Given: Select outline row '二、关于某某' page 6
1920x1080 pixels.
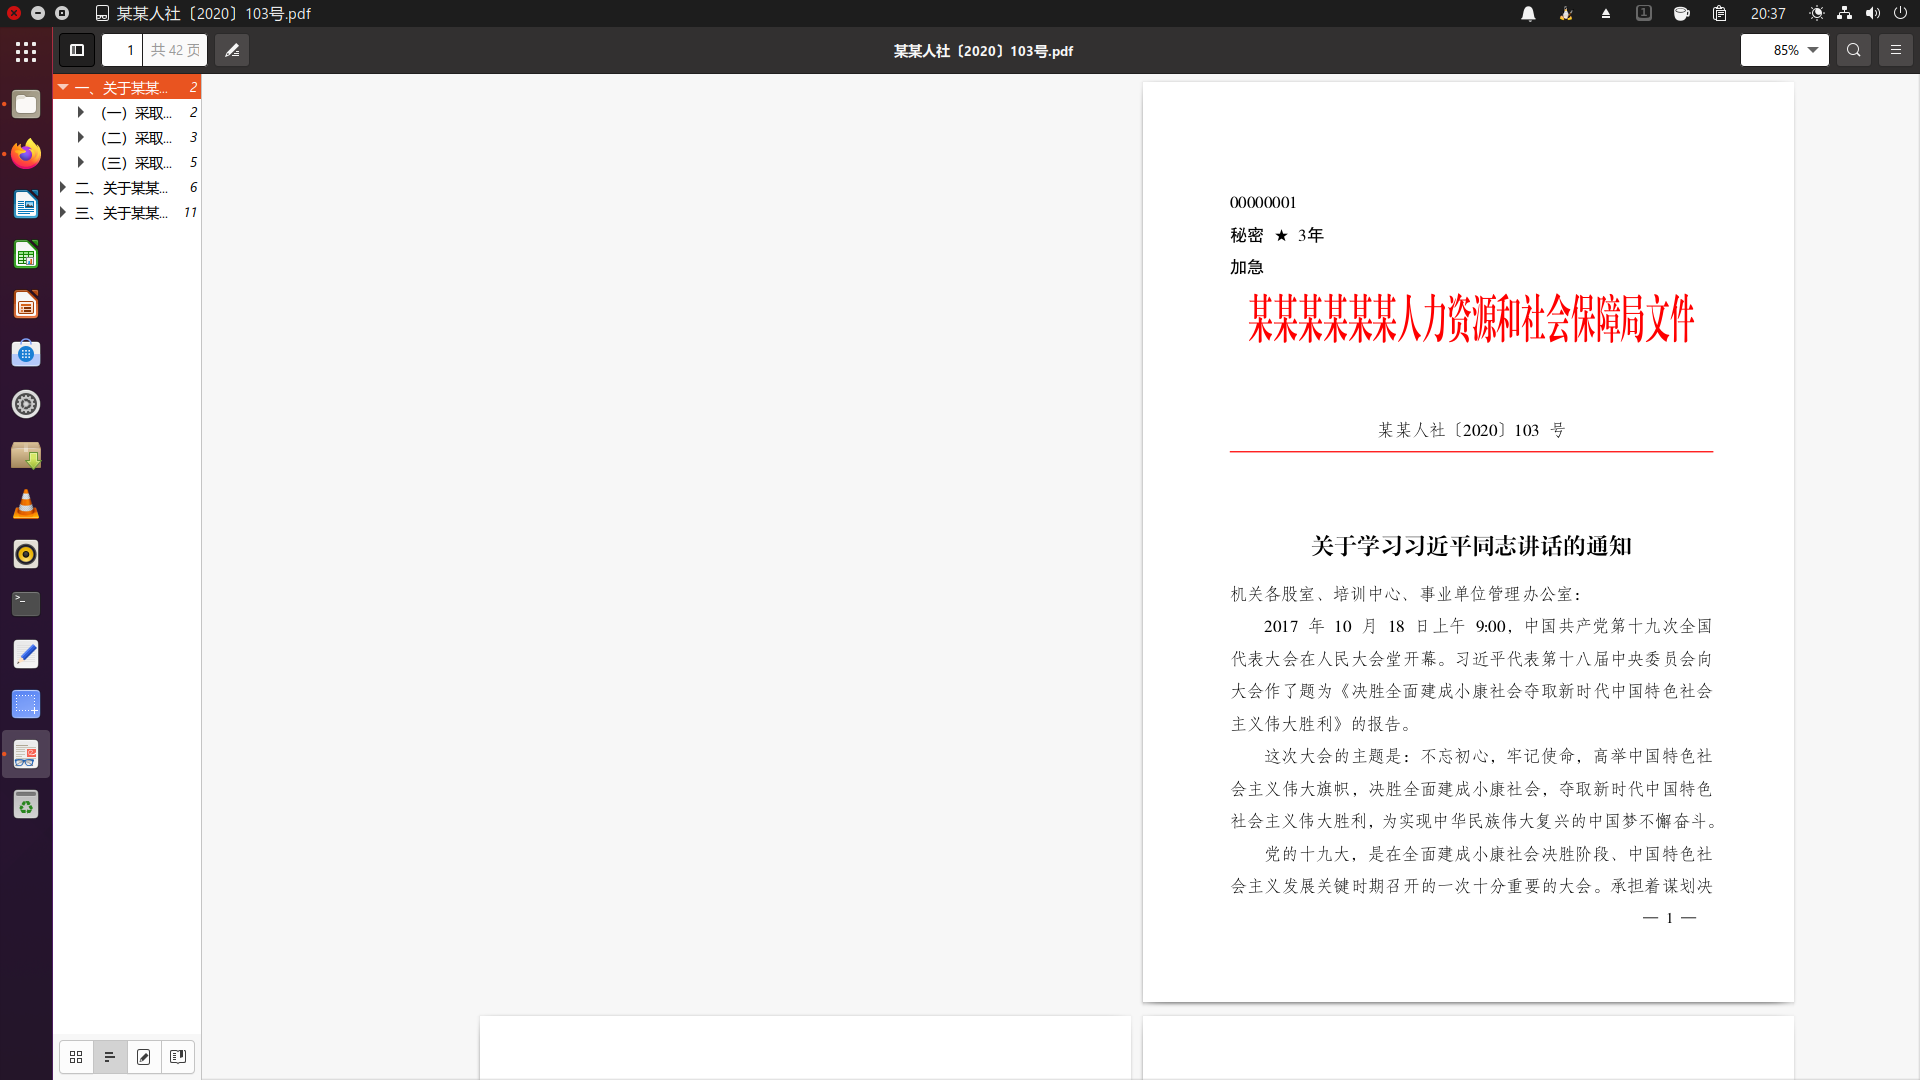Looking at the screenshot, I should tap(127, 187).
